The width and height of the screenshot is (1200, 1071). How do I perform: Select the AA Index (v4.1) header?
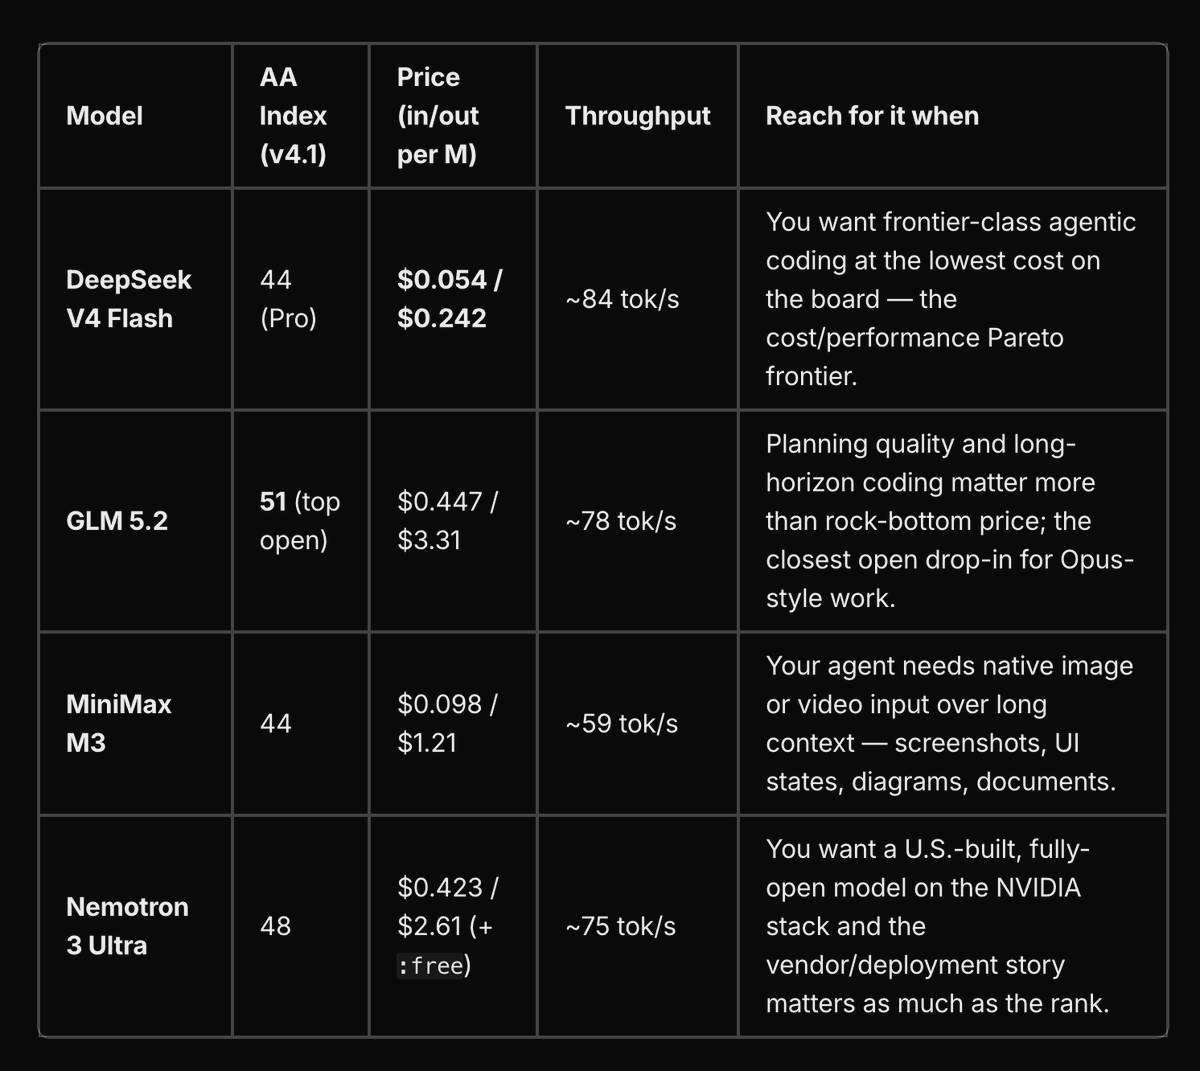click(293, 116)
